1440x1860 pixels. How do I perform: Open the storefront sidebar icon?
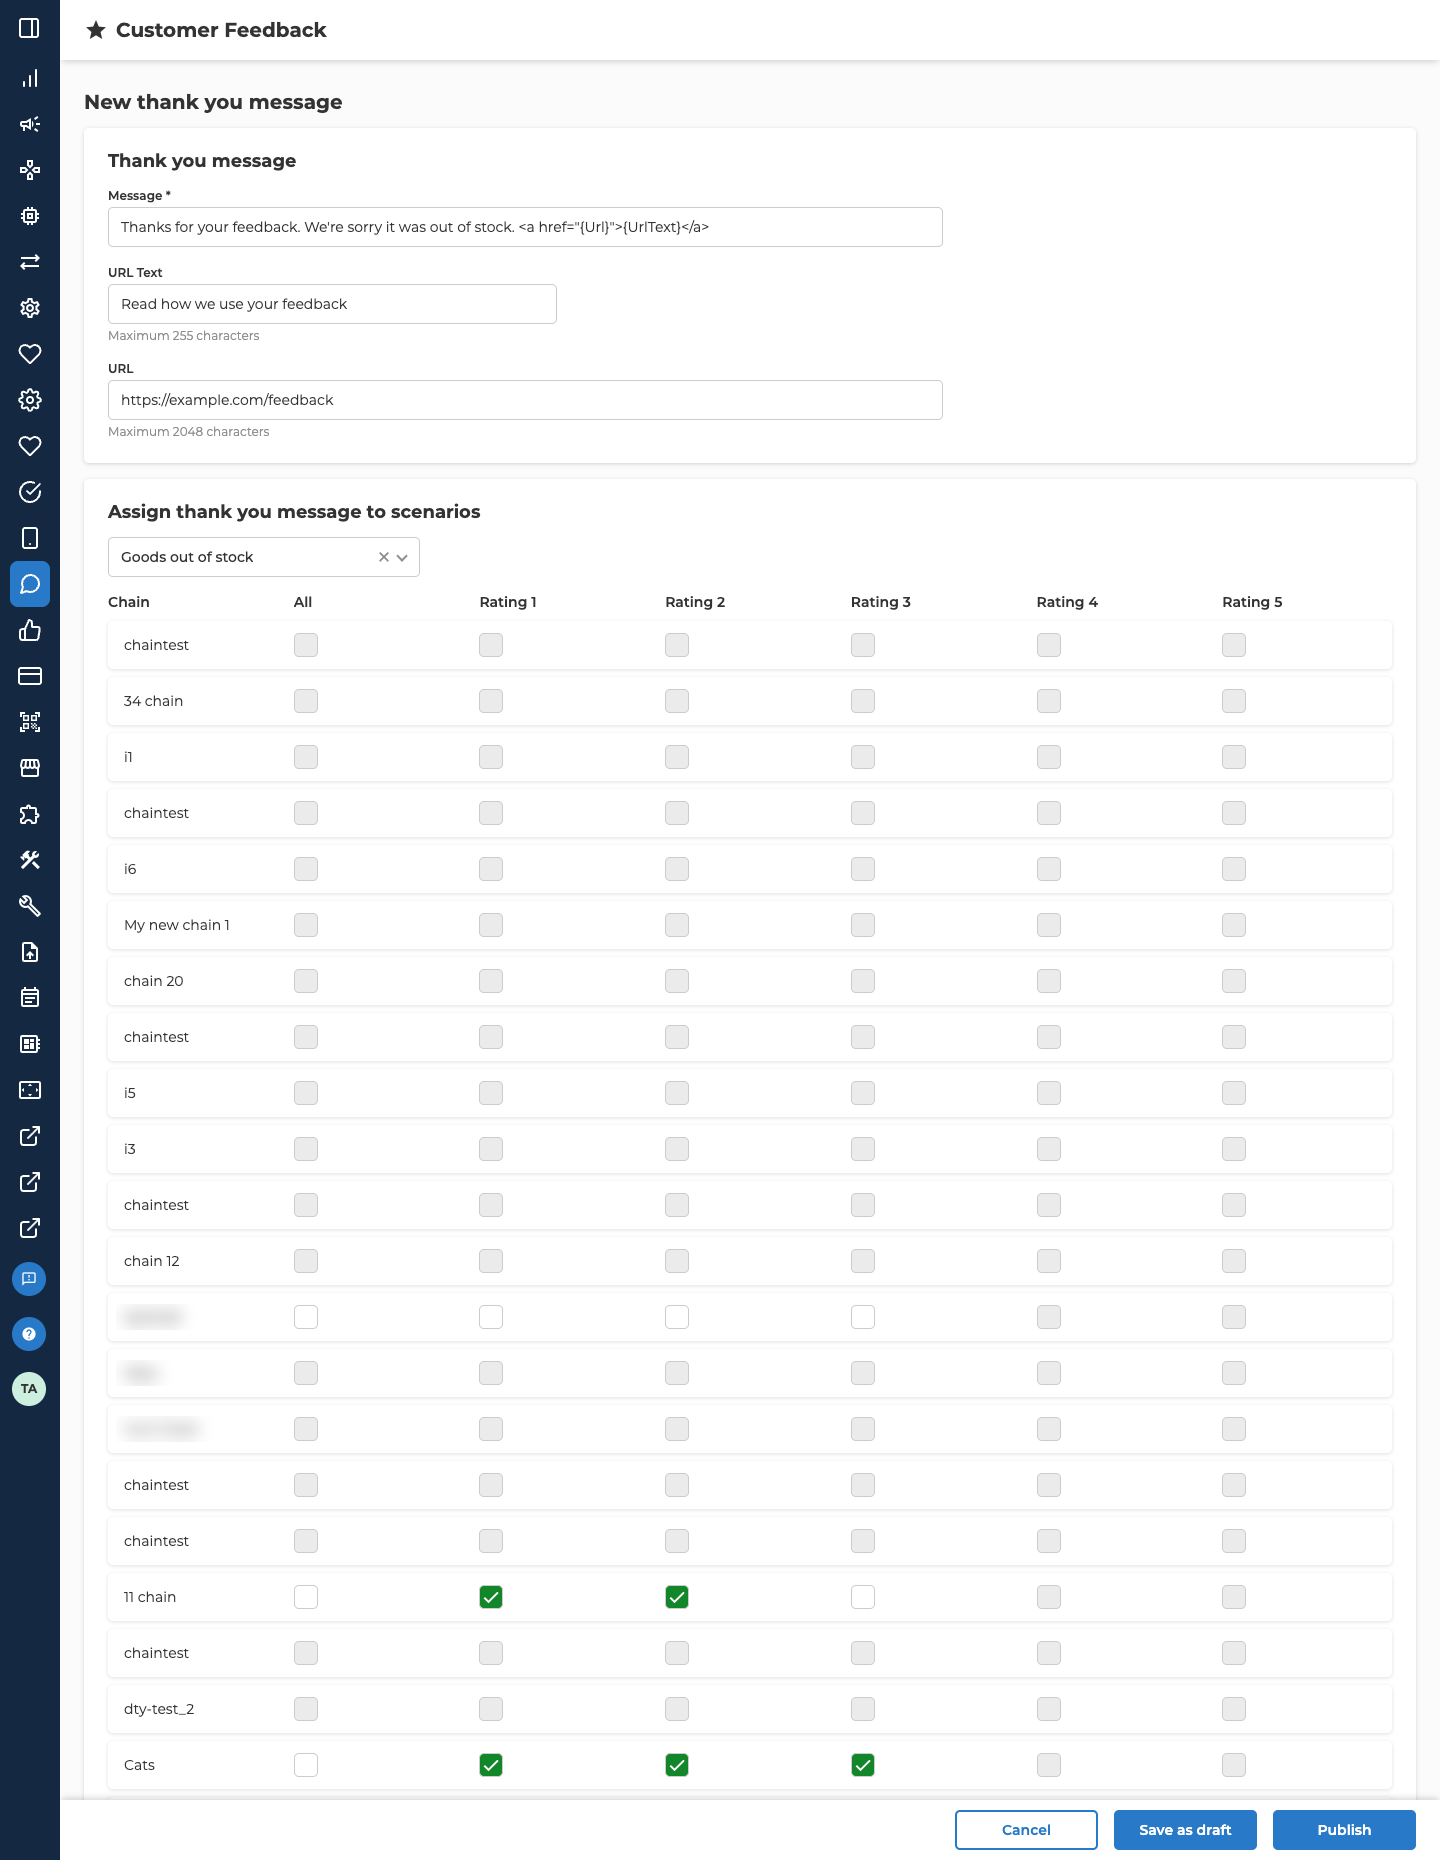click(x=30, y=768)
